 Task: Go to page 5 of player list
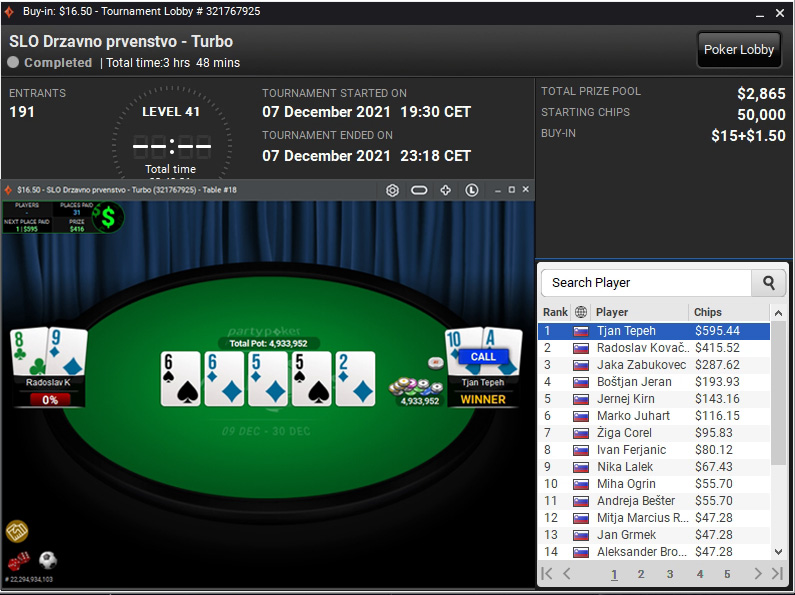(x=727, y=574)
